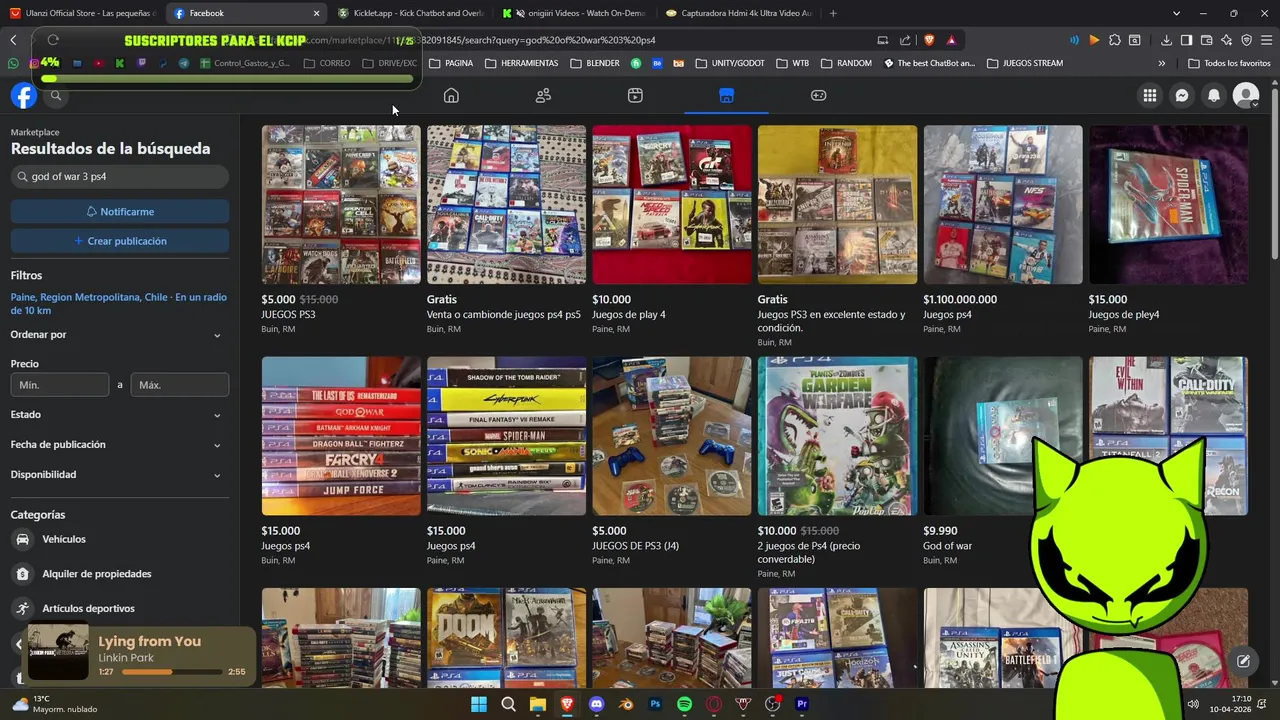1280x720 pixels.
Task: Open Photoshop from the taskbar
Action: pyautogui.click(x=655, y=704)
